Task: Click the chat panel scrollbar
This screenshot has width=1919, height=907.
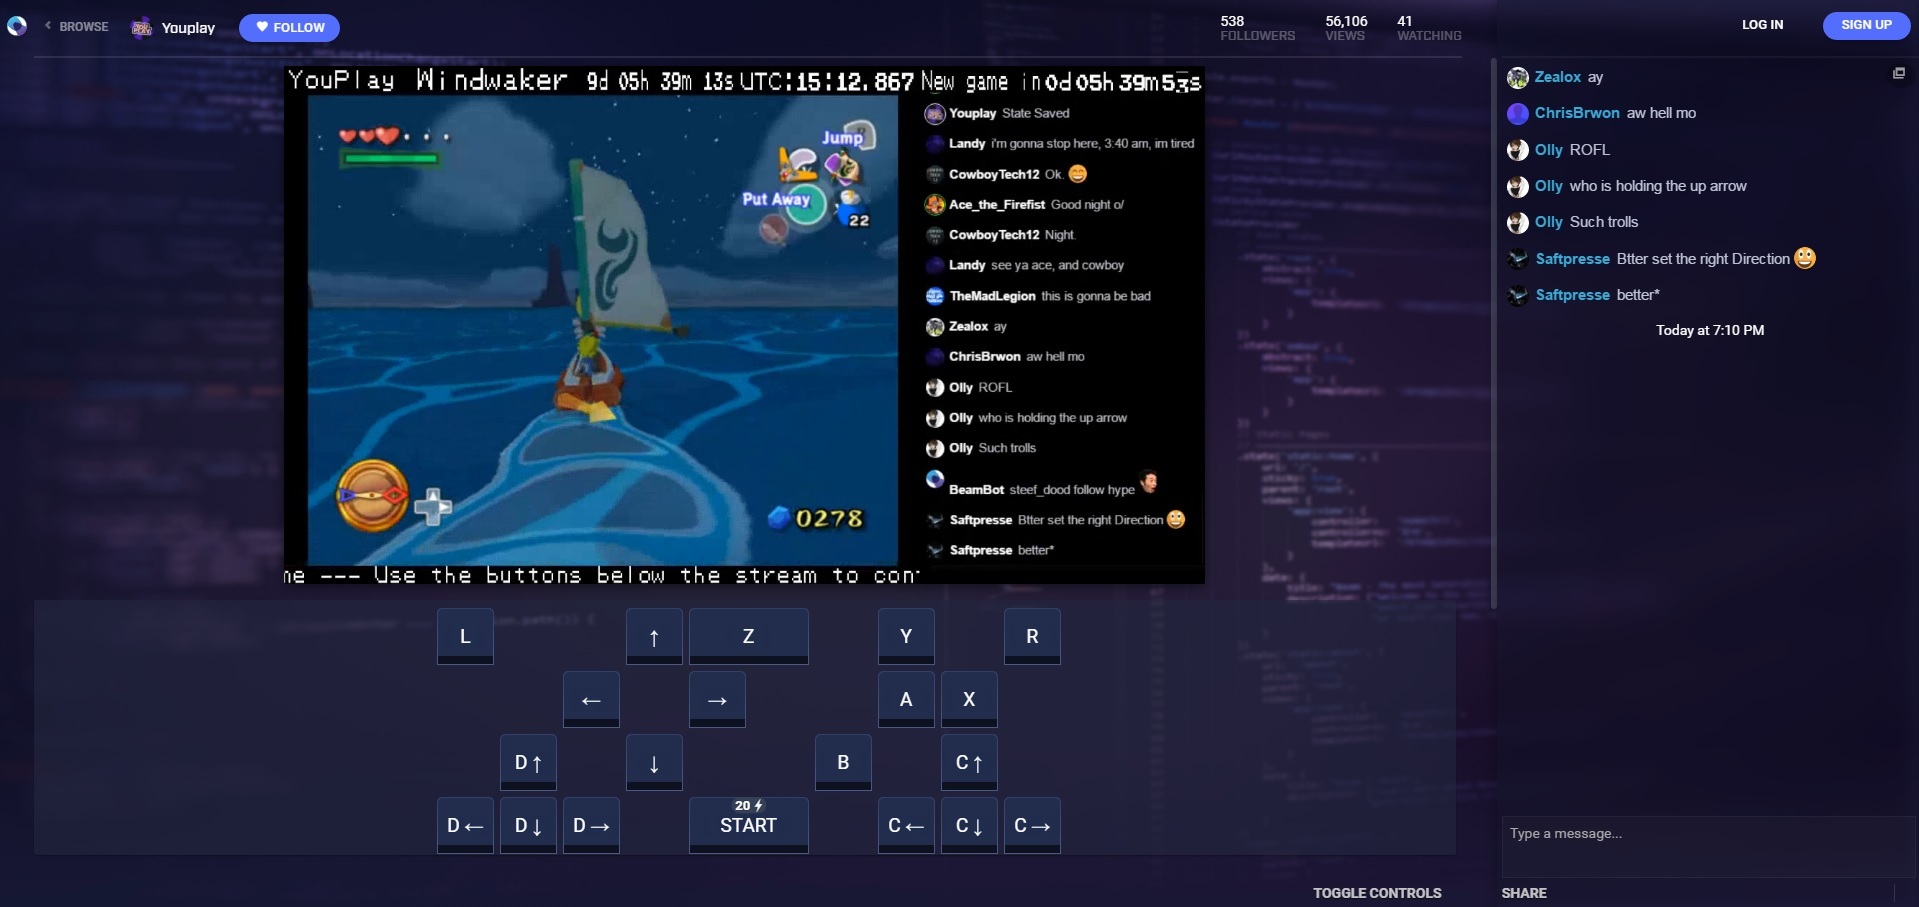Action: pos(1493,332)
